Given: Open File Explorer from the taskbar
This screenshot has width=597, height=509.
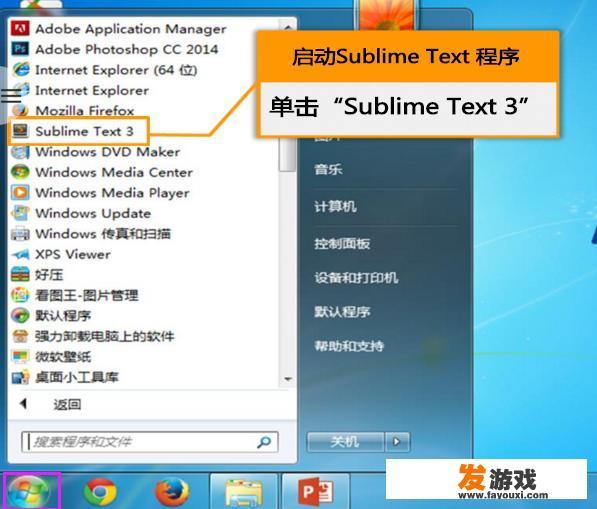Looking at the screenshot, I should [x=244, y=491].
